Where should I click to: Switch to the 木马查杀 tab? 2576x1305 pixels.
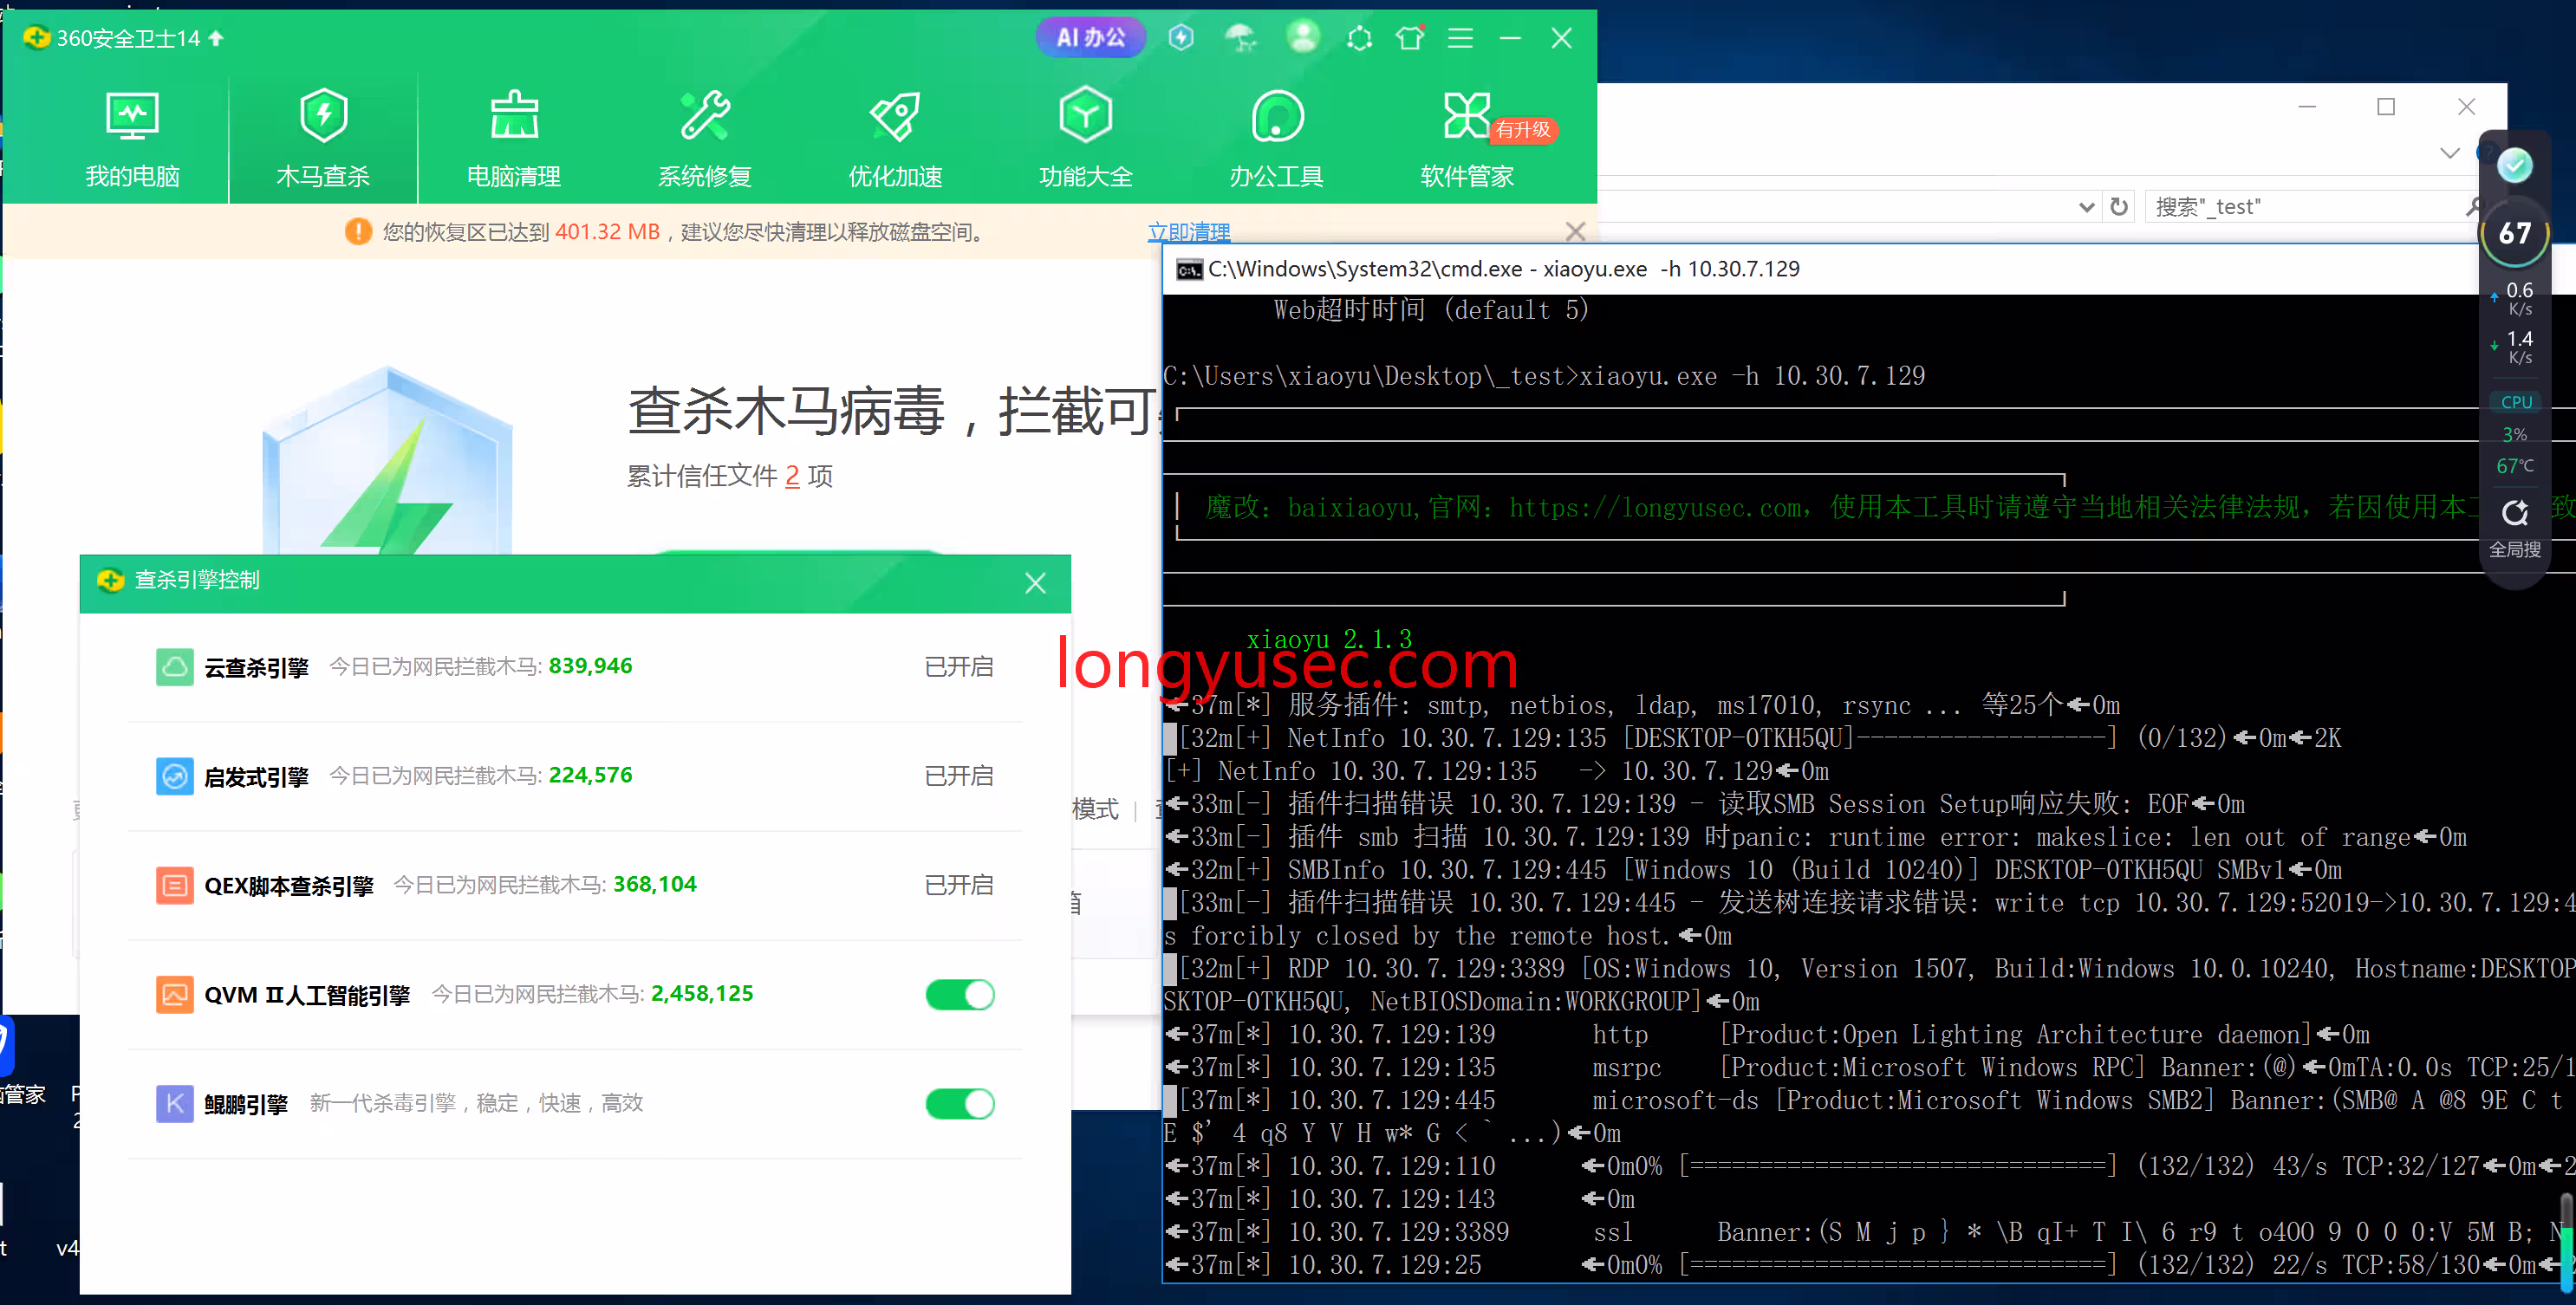pyautogui.click(x=323, y=139)
